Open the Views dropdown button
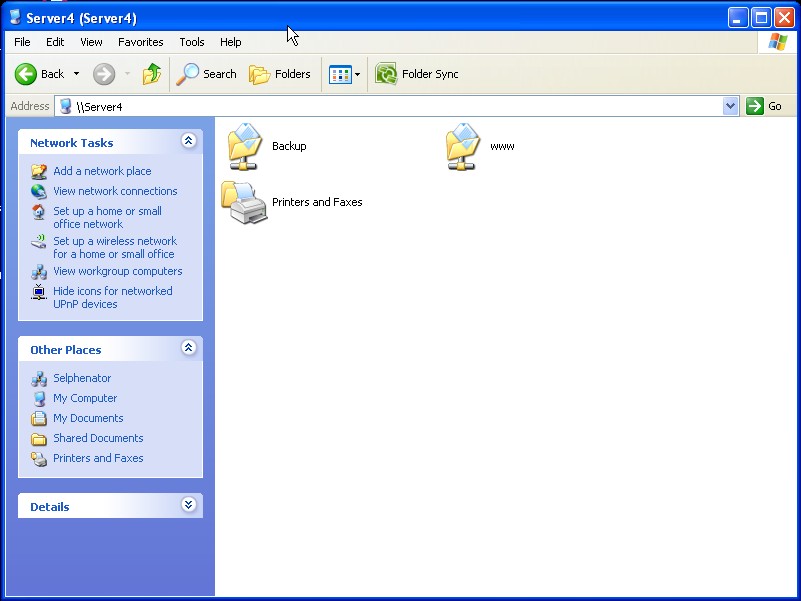Screen dimensions: 801x601 point(345,74)
